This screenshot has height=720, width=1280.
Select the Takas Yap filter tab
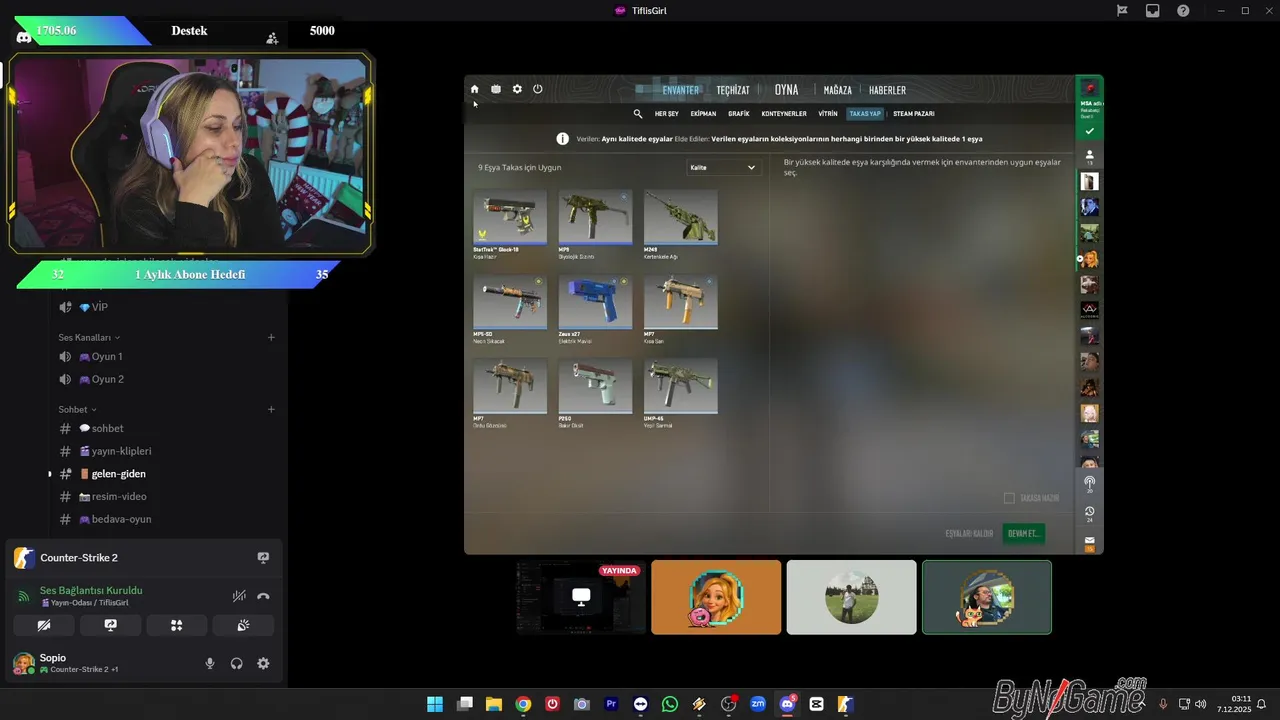click(x=865, y=114)
